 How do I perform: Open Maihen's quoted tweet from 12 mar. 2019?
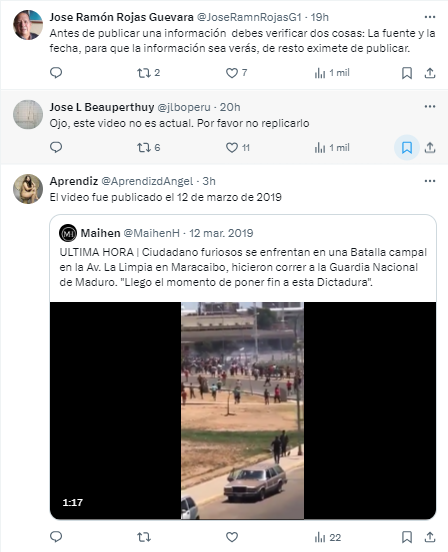click(x=243, y=258)
